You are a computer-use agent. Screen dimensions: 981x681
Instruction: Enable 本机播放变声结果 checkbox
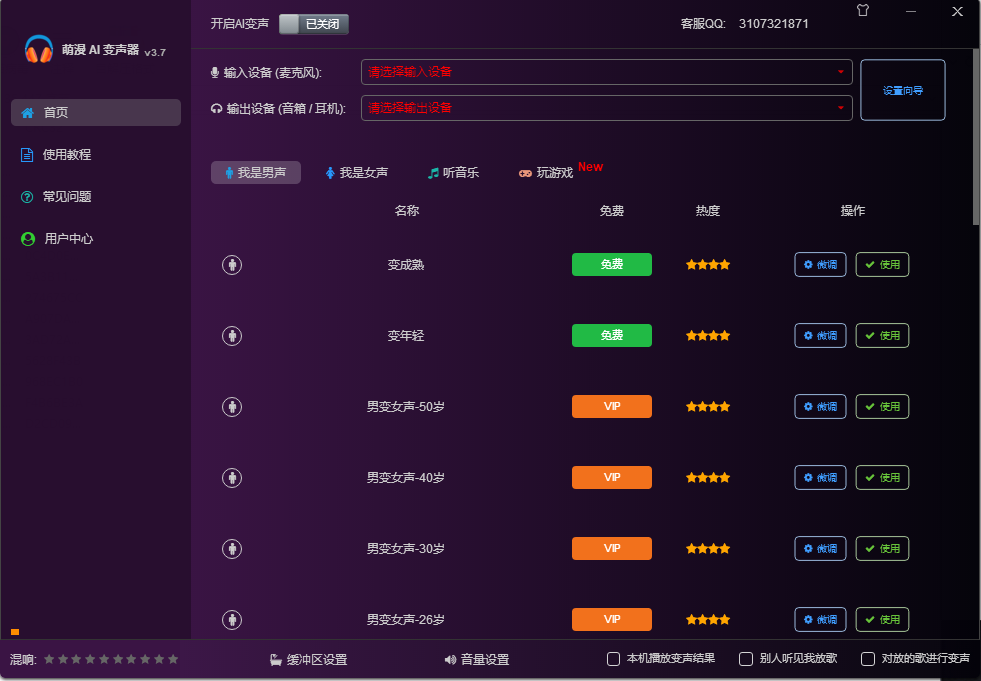[x=614, y=659]
